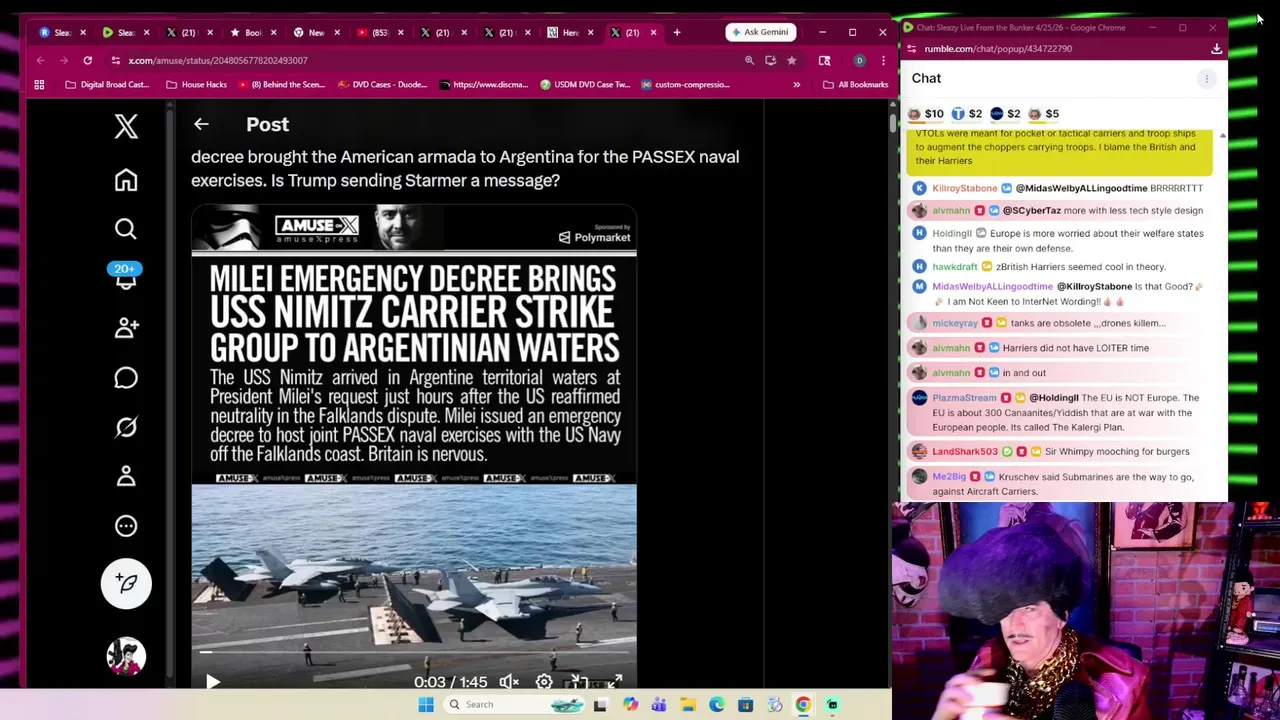Click the PlazmaStream username in chat
1280x720 pixels.
click(964, 398)
